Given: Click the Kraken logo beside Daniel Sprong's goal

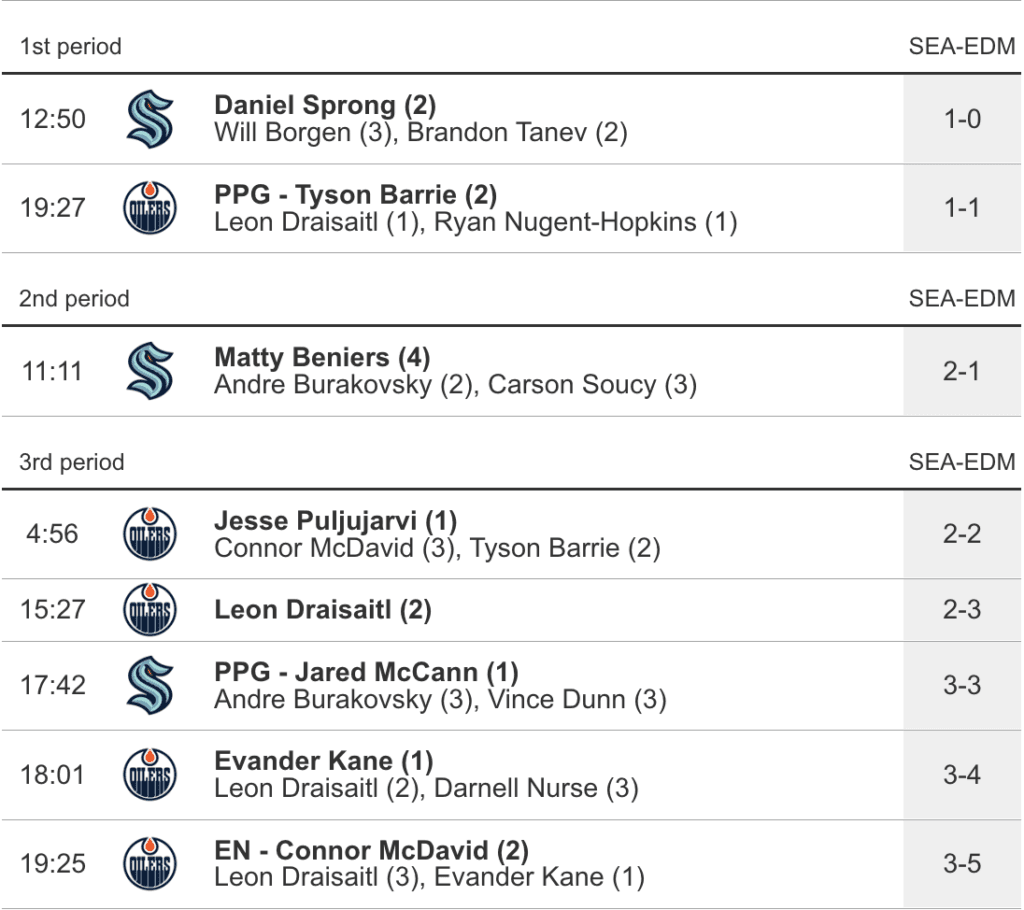Looking at the screenshot, I should 150,119.
